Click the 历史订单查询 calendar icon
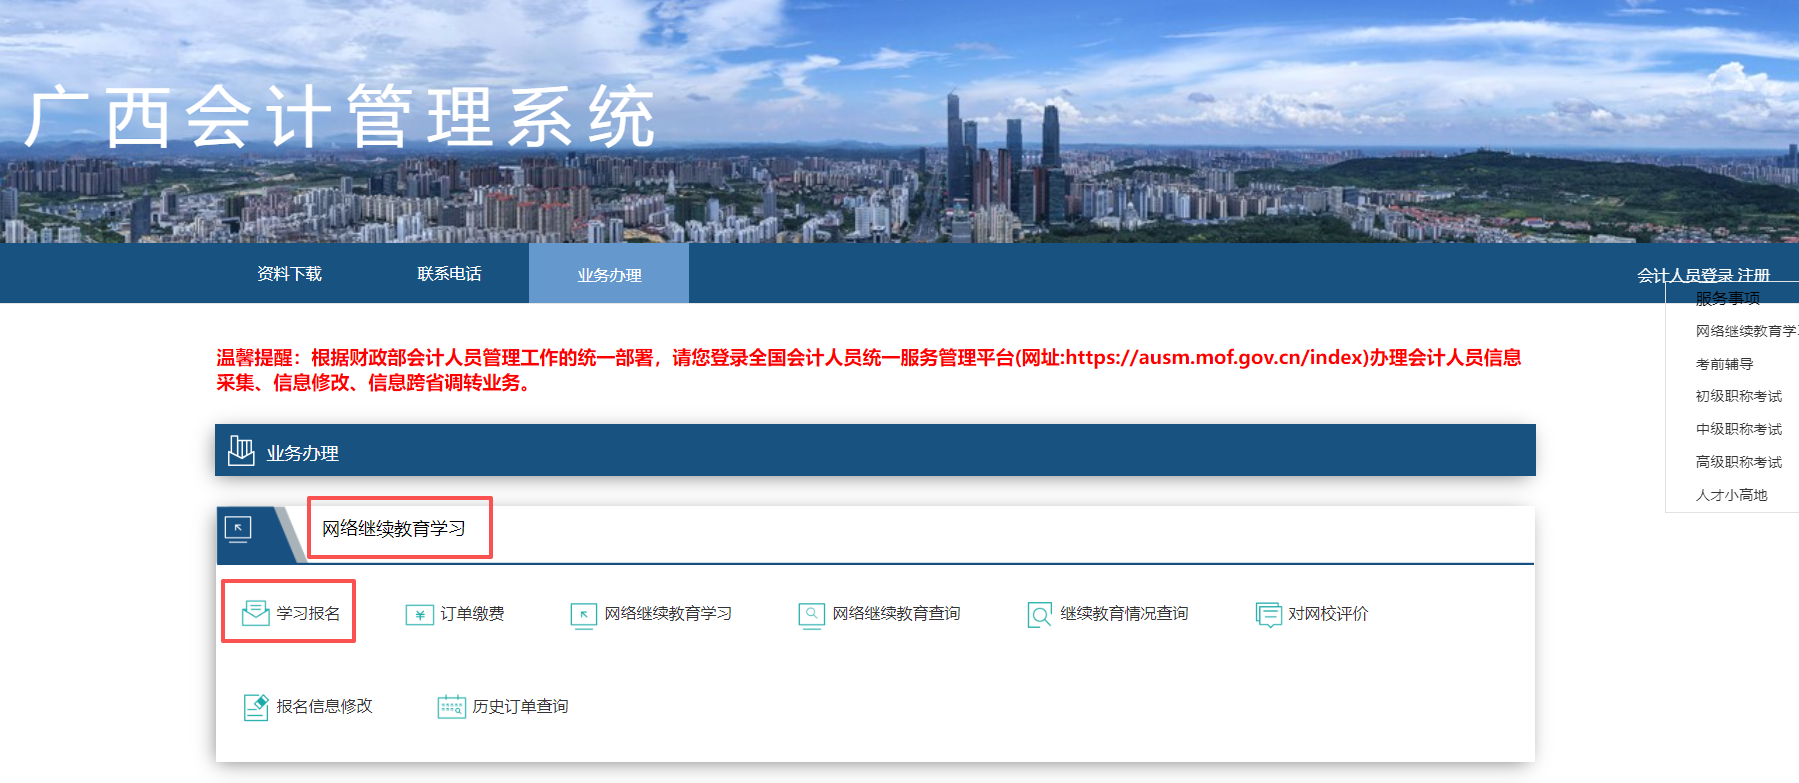 click(451, 707)
